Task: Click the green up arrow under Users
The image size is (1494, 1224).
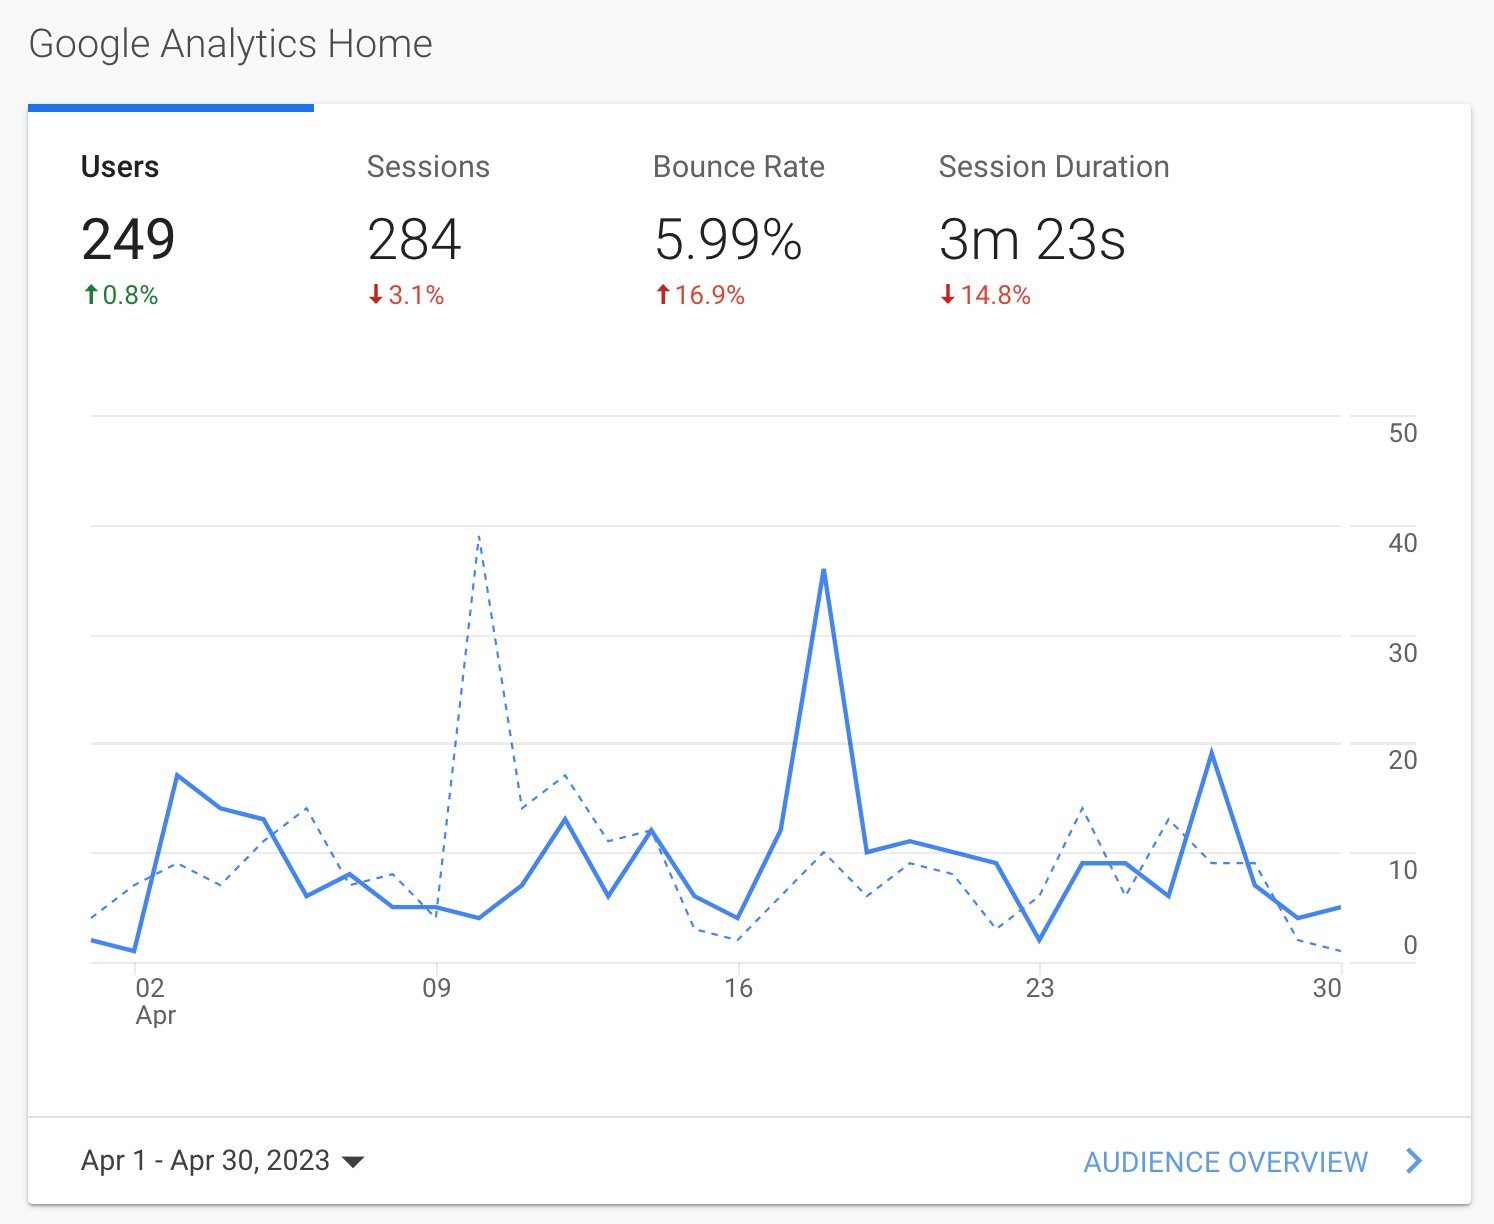Action: coord(91,295)
